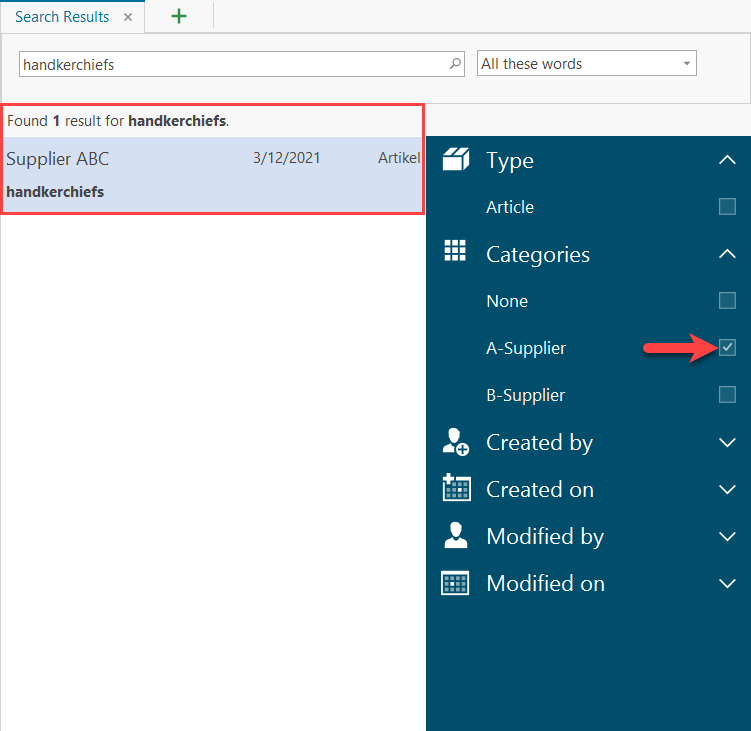Switch to the Search Results tab

pyautogui.click(x=62, y=17)
